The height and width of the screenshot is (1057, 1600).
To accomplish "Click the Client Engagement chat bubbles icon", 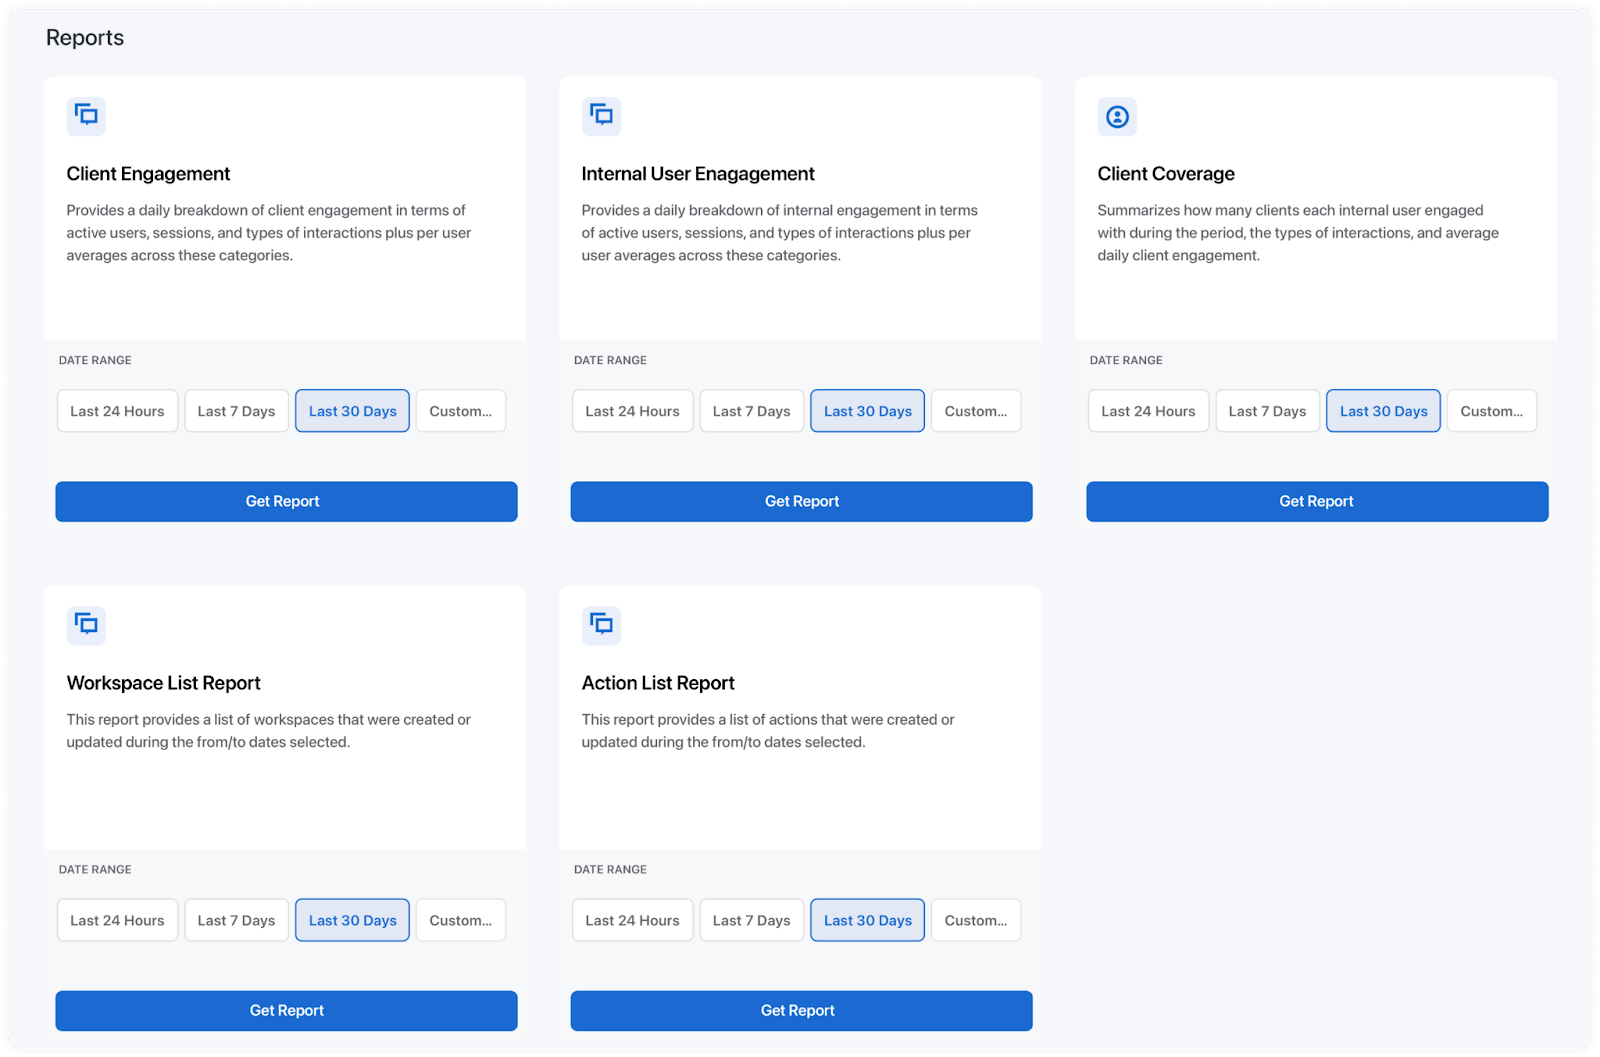I will 86,116.
